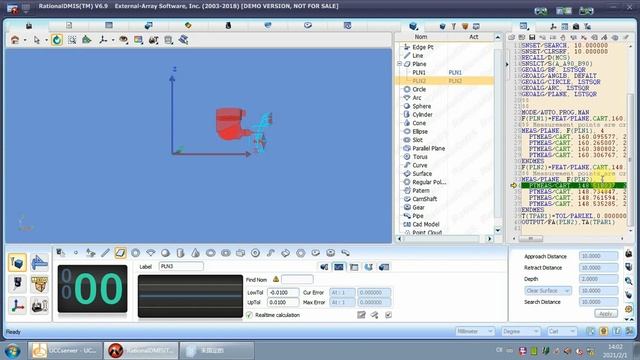This screenshot has height=360, width=640.
Task: Select the Line measurement tool icon
Action: coord(105,253)
